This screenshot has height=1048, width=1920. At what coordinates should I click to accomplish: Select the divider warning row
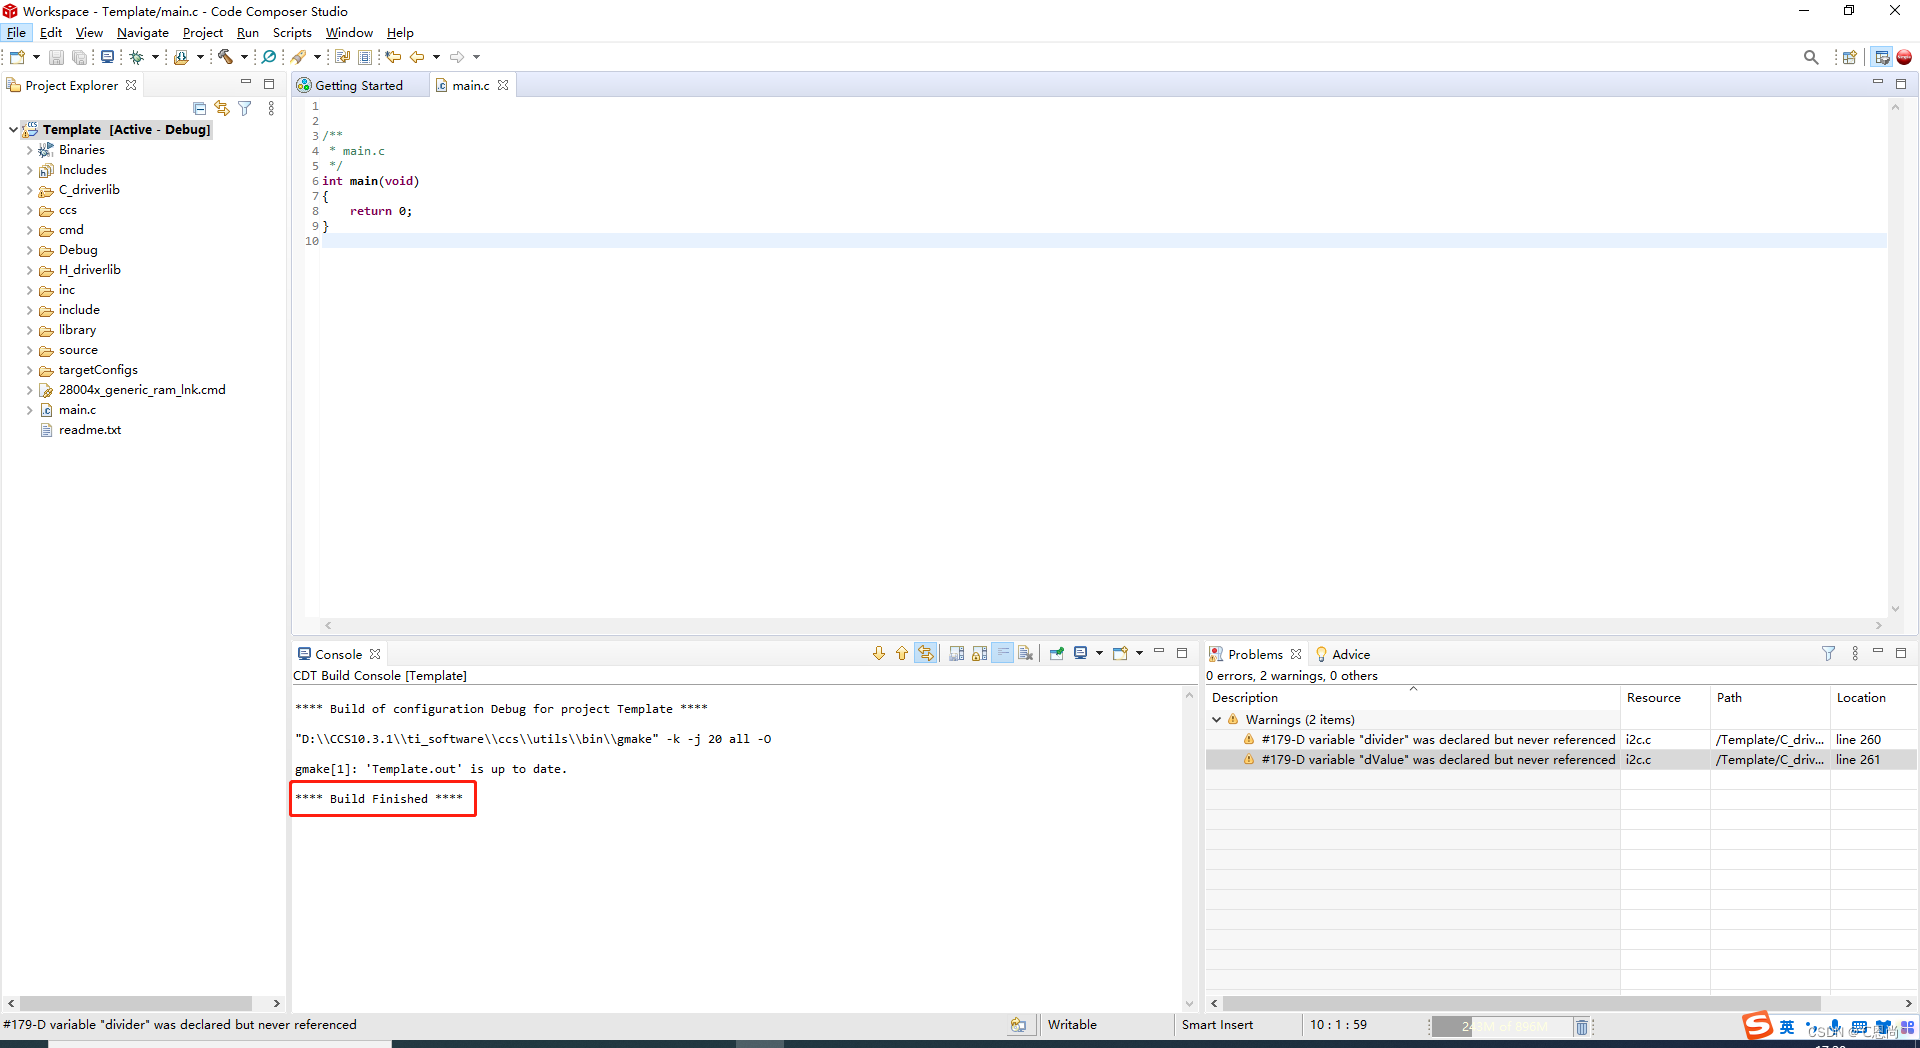[x=1560, y=740]
